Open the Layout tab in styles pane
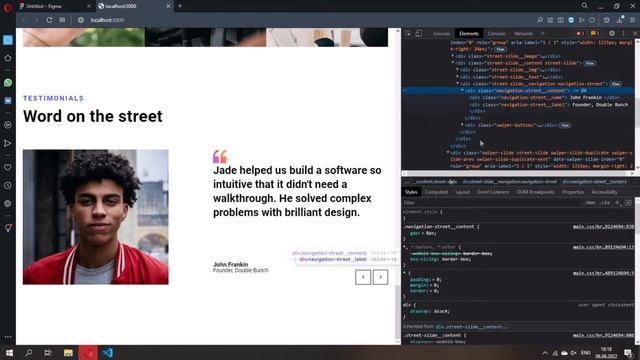Viewport: 640px width, 360px height. pos(462,192)
